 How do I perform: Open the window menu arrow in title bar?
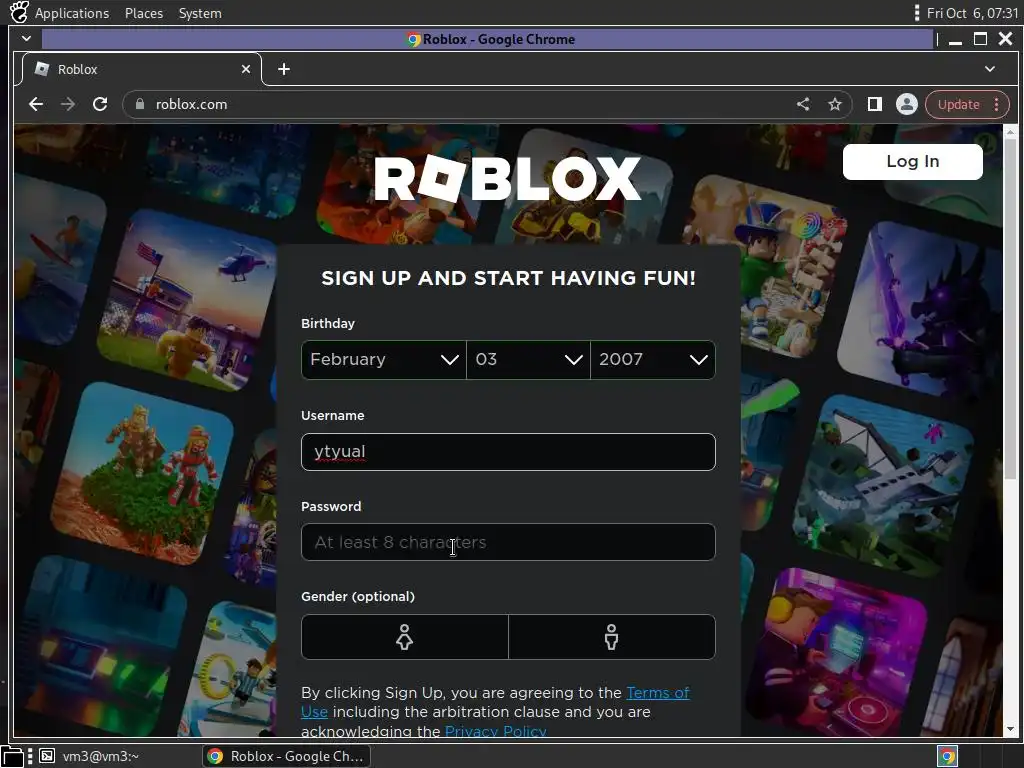[26, 39]
